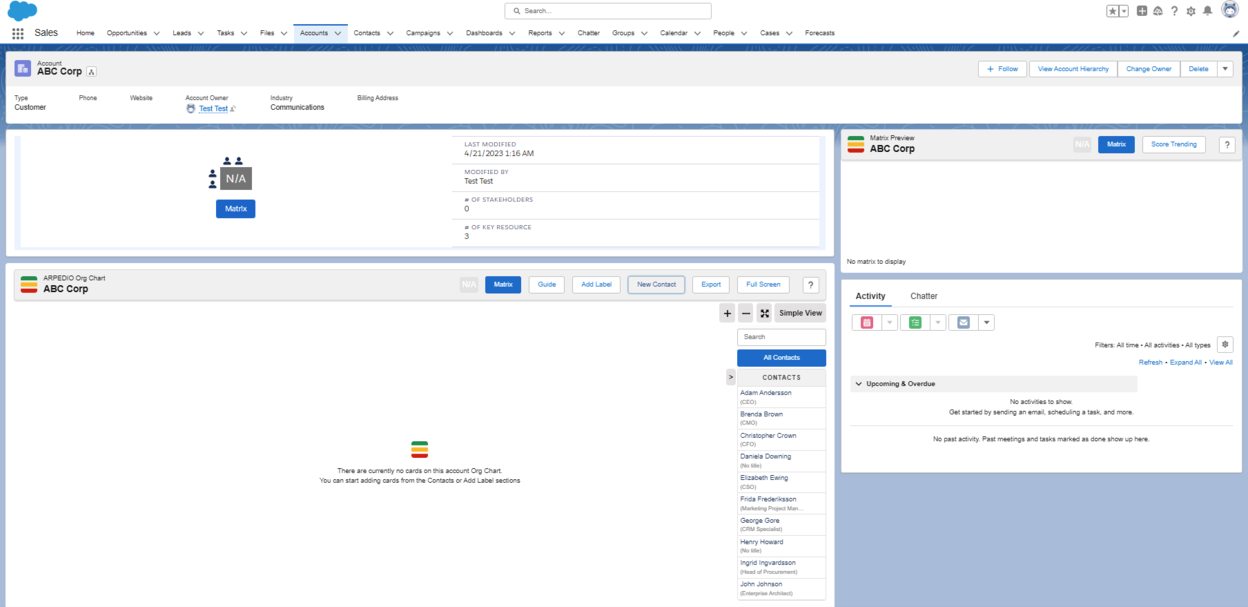
Task: Click View Account Hierarchy
Action: pos(1073,69)
